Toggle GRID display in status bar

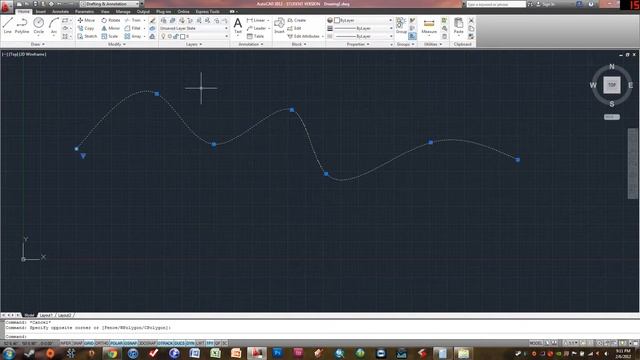89,343
